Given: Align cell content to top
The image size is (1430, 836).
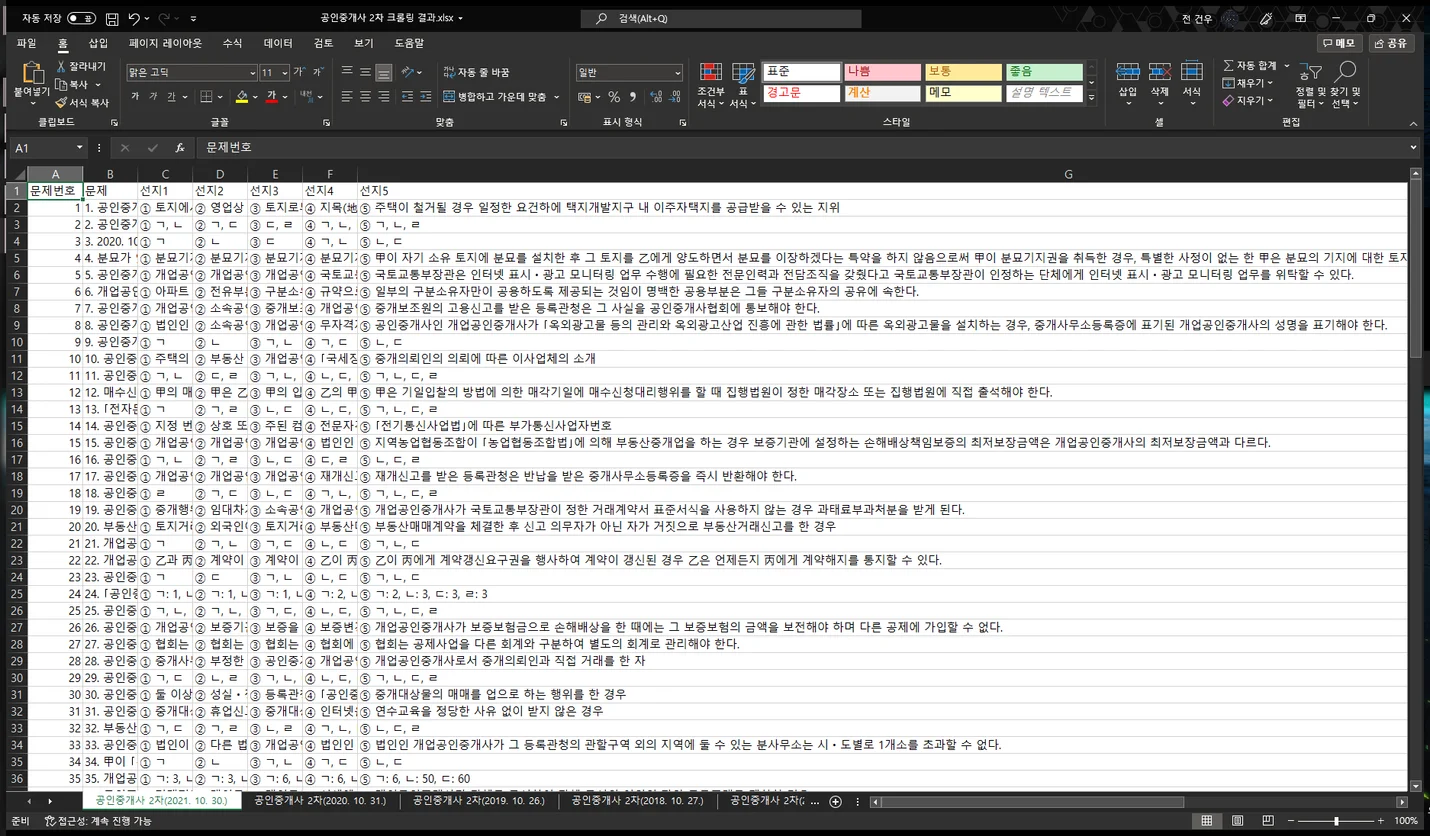Looking at the screenshot, I should point(347,72).
